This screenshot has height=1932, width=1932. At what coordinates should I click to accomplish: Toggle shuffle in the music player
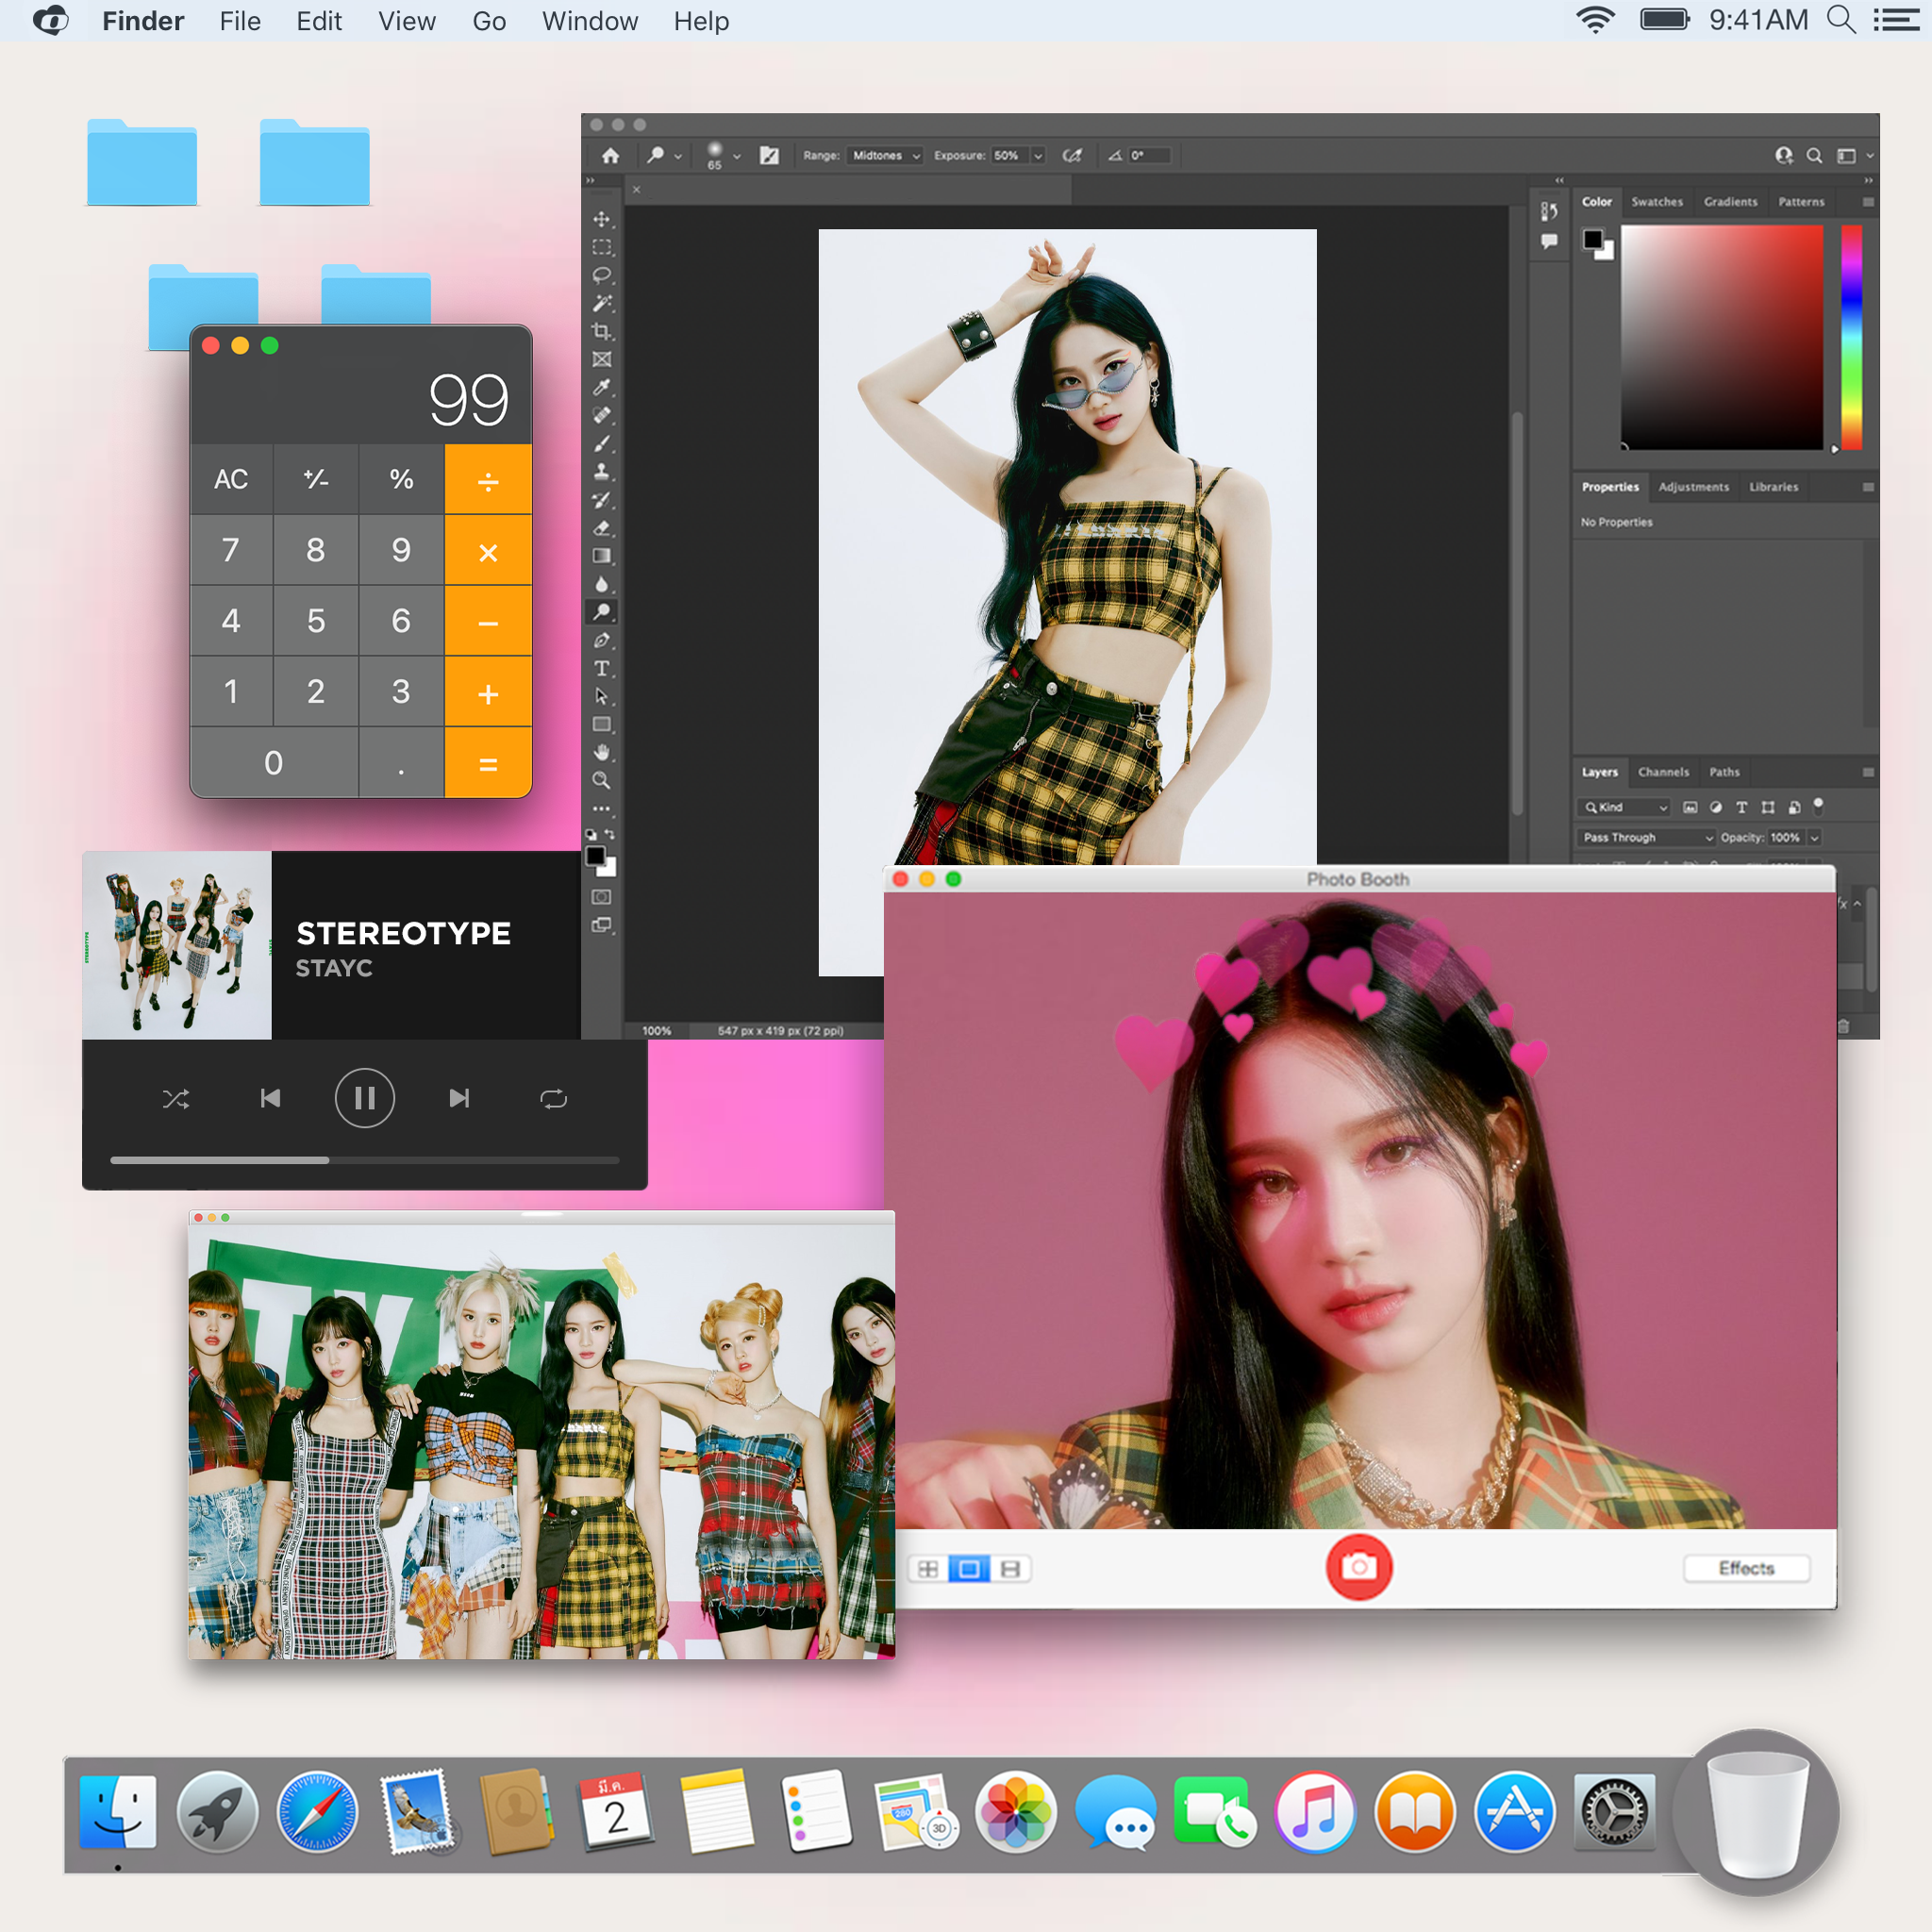pyautogui.click(x=176, y=1099)
